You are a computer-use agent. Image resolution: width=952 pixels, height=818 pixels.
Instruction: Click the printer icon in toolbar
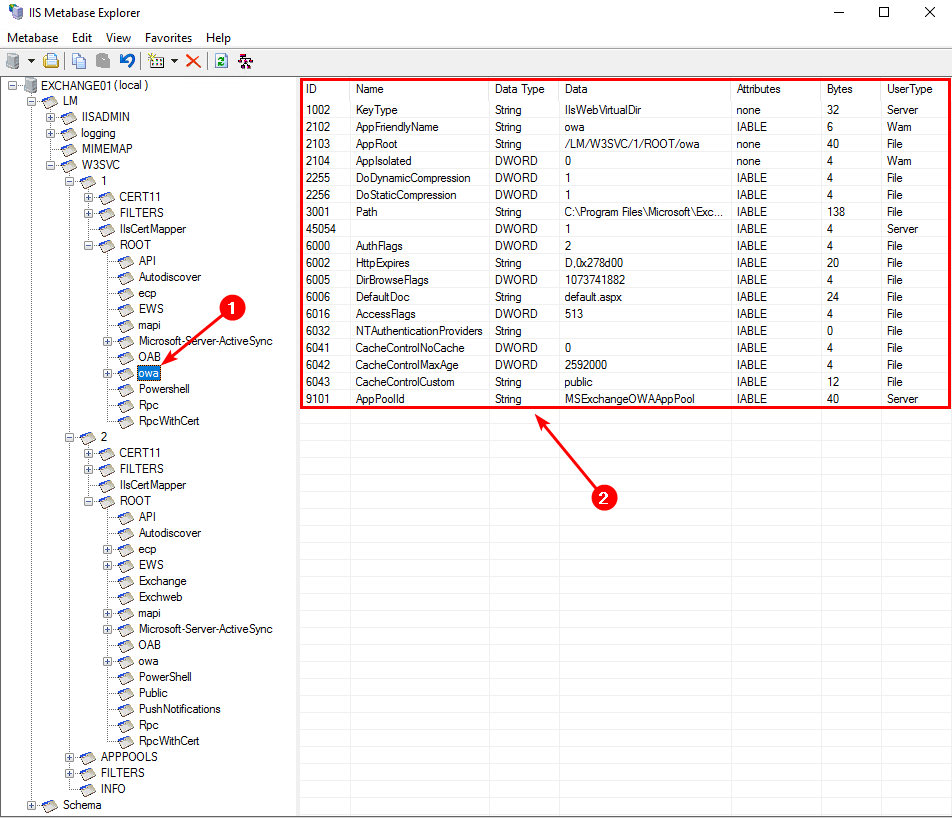click(51, 61)
